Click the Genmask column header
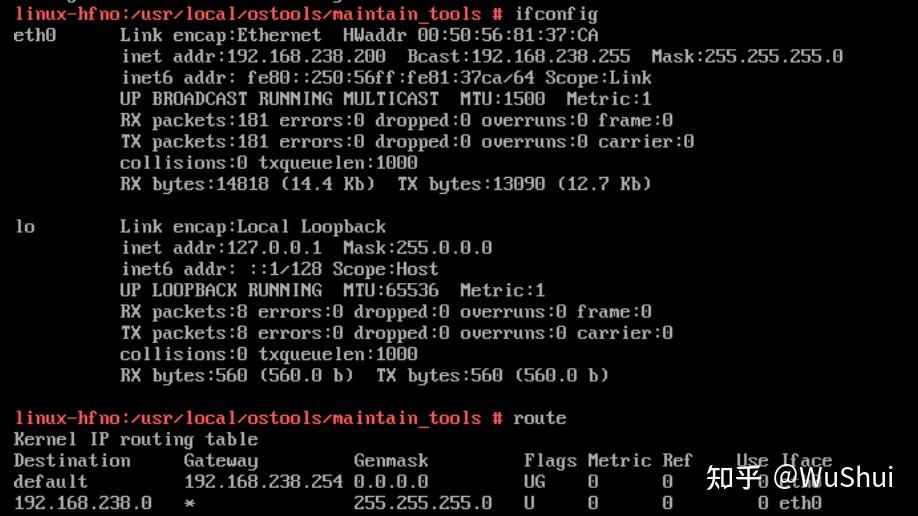The width and height of the screenshot is (918, 516). point(391,461)
